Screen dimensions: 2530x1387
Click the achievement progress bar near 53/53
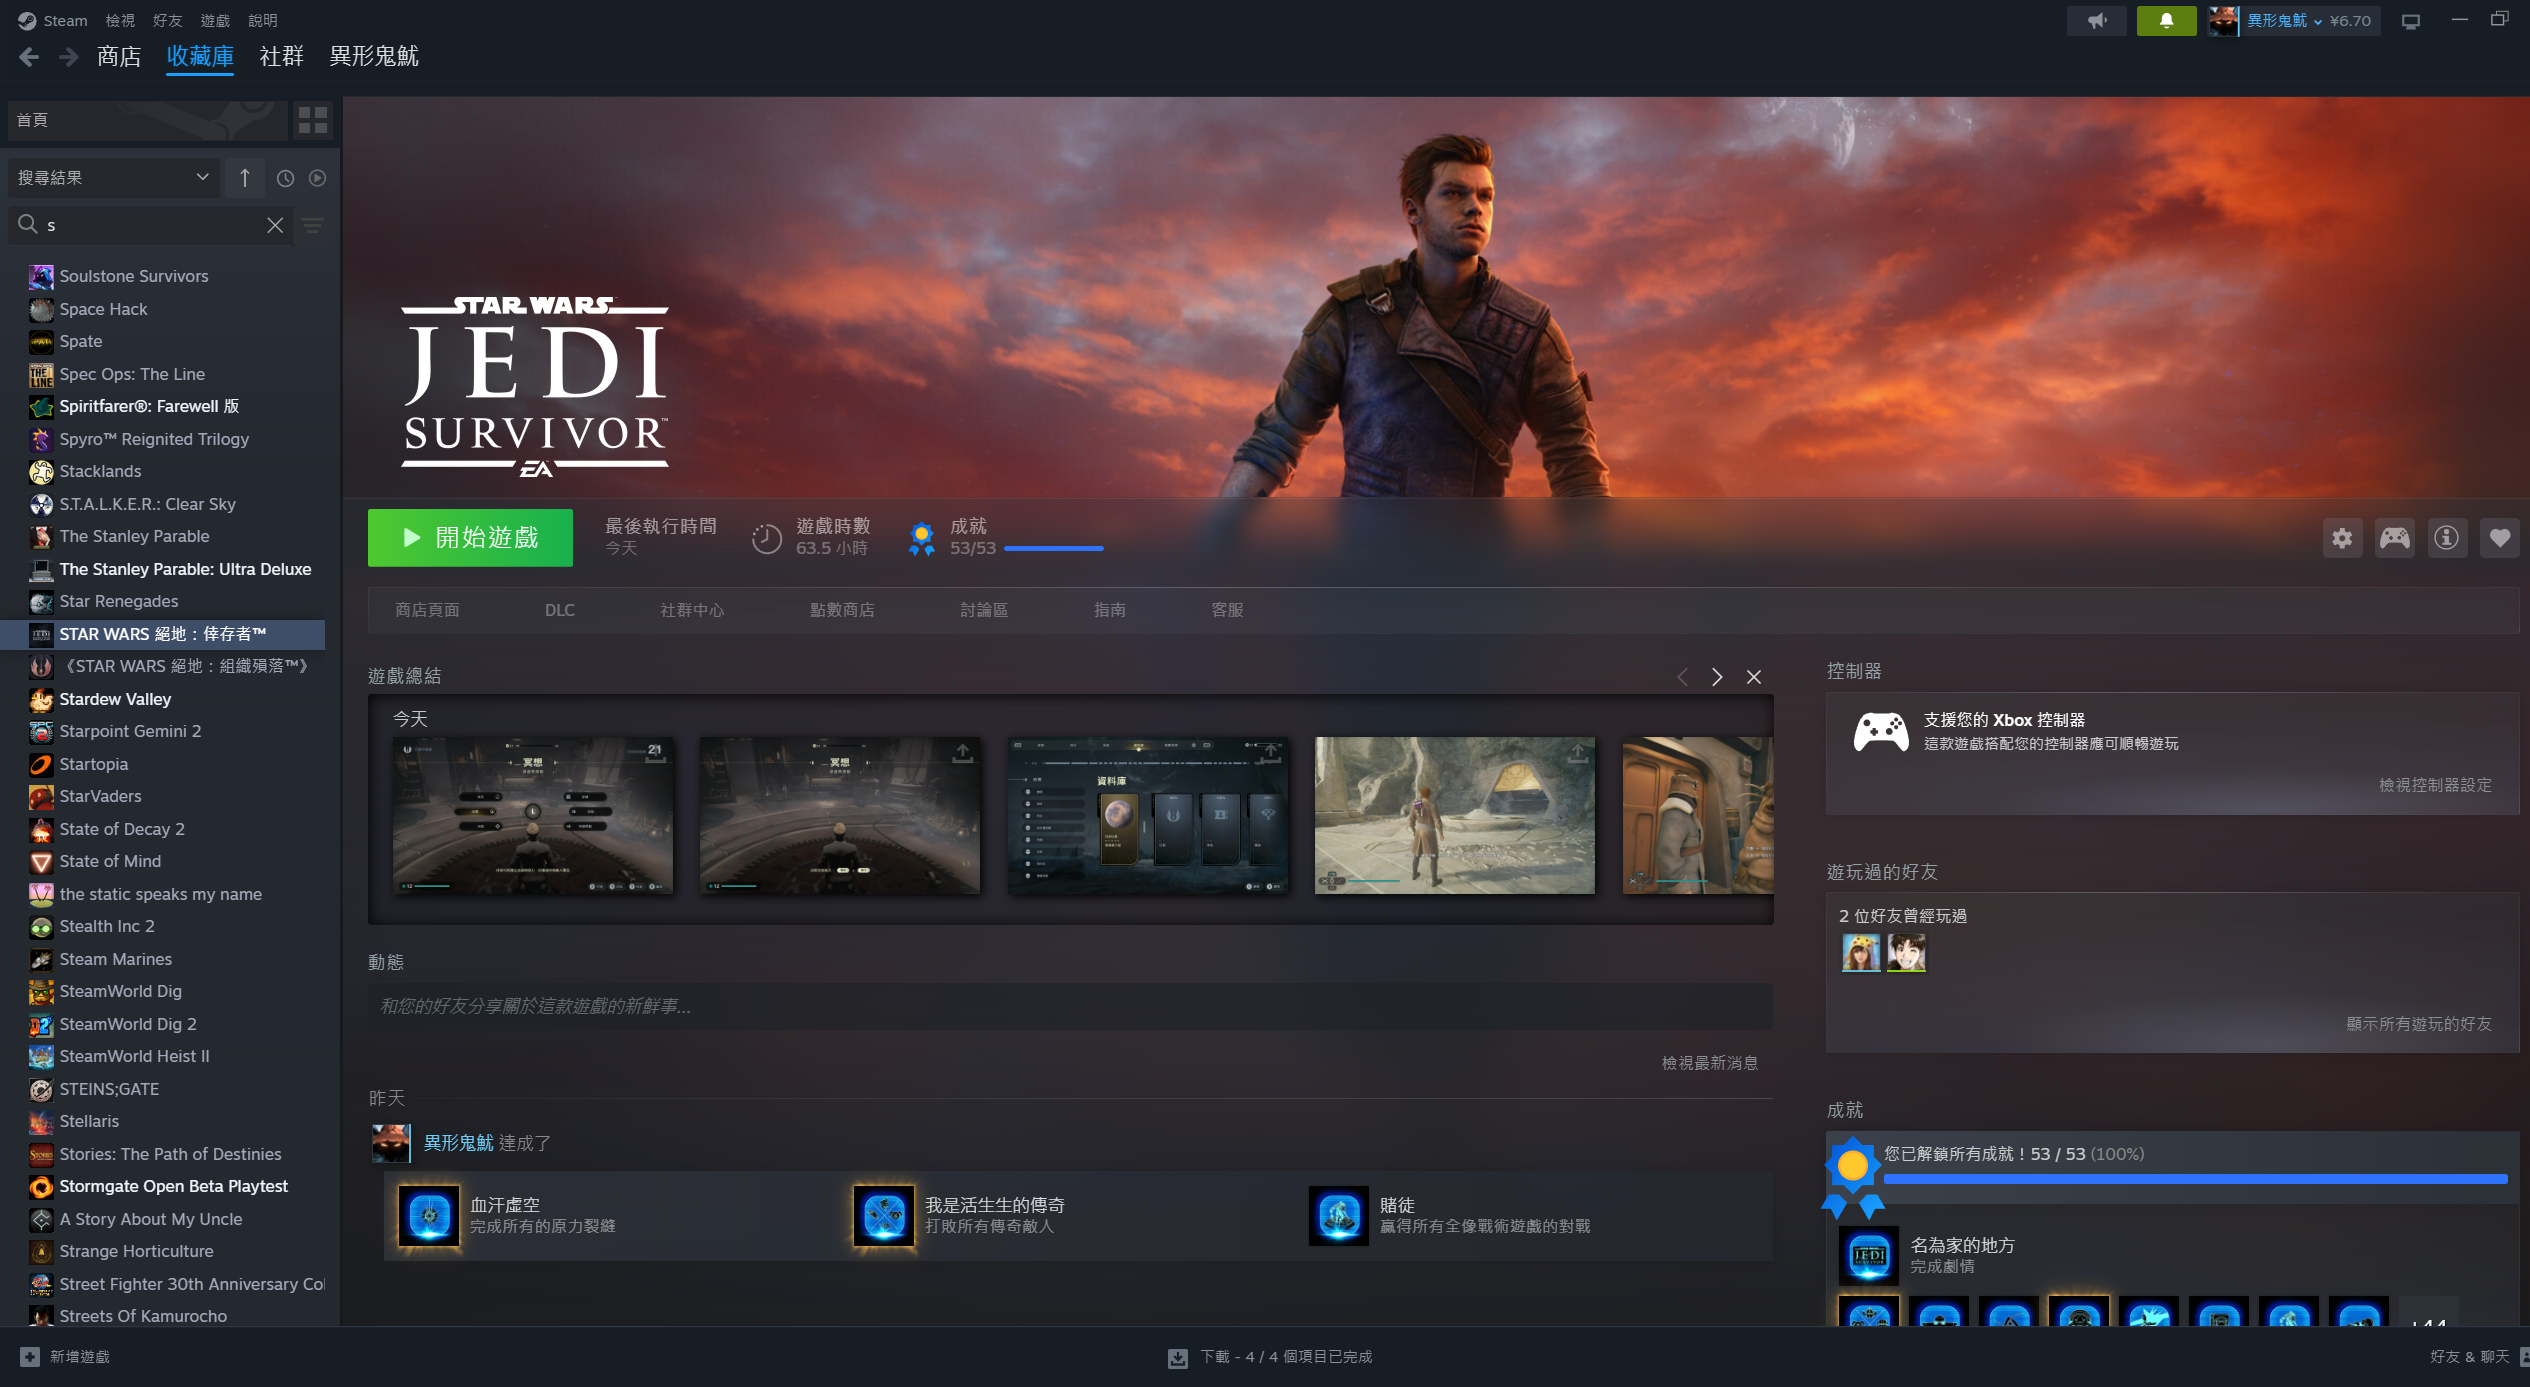tap(1054, 548)
